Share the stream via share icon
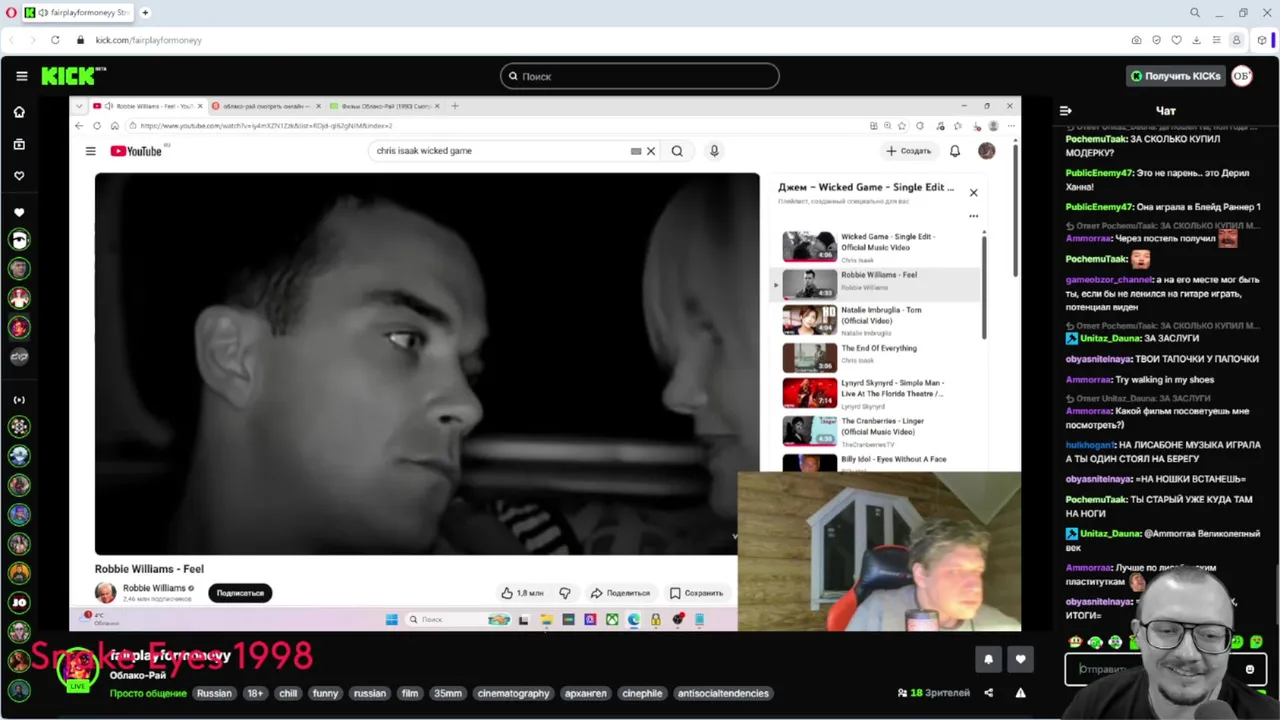This screenshot has width=1280, height=720. click(x=989, y=693)
